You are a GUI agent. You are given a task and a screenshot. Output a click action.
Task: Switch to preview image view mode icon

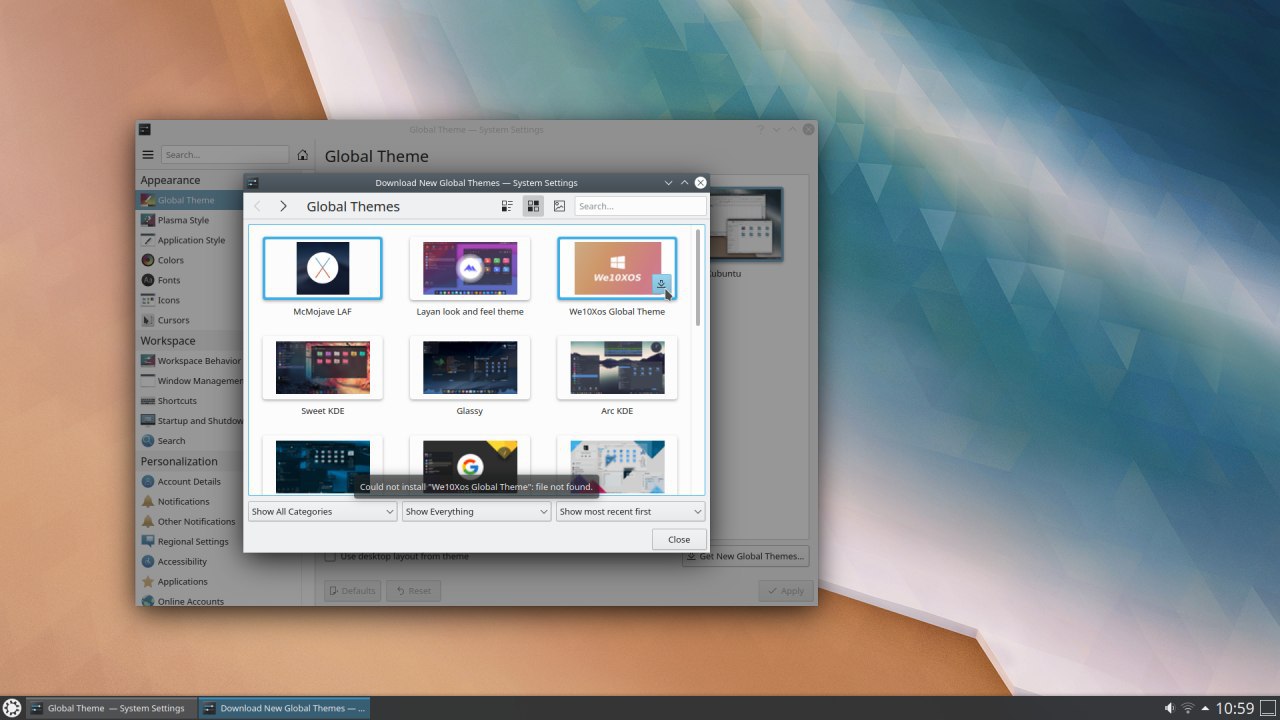point(559,206)
